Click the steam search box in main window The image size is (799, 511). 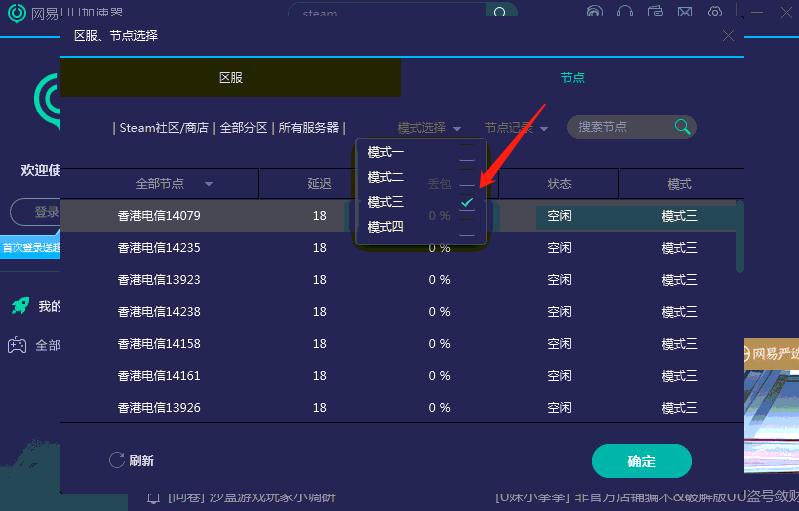coord(387,11)
